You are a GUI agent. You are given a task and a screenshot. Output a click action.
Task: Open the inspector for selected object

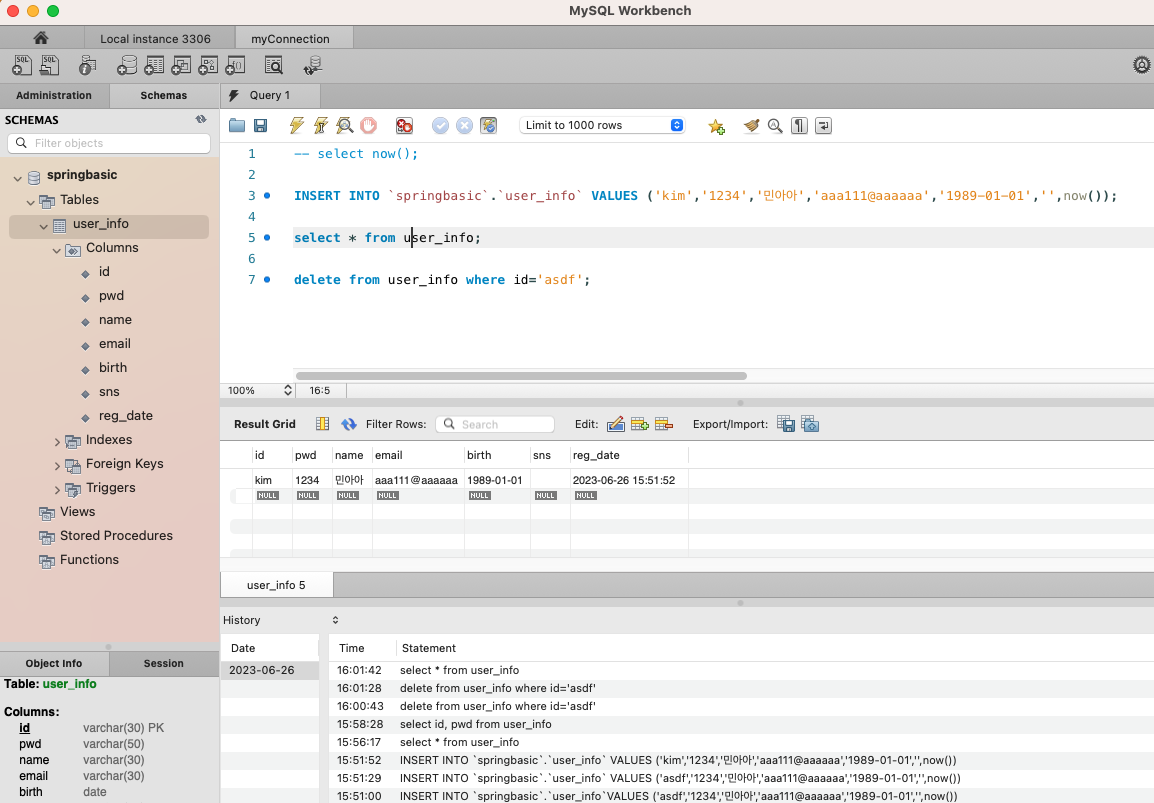click(x=87, y=66)
